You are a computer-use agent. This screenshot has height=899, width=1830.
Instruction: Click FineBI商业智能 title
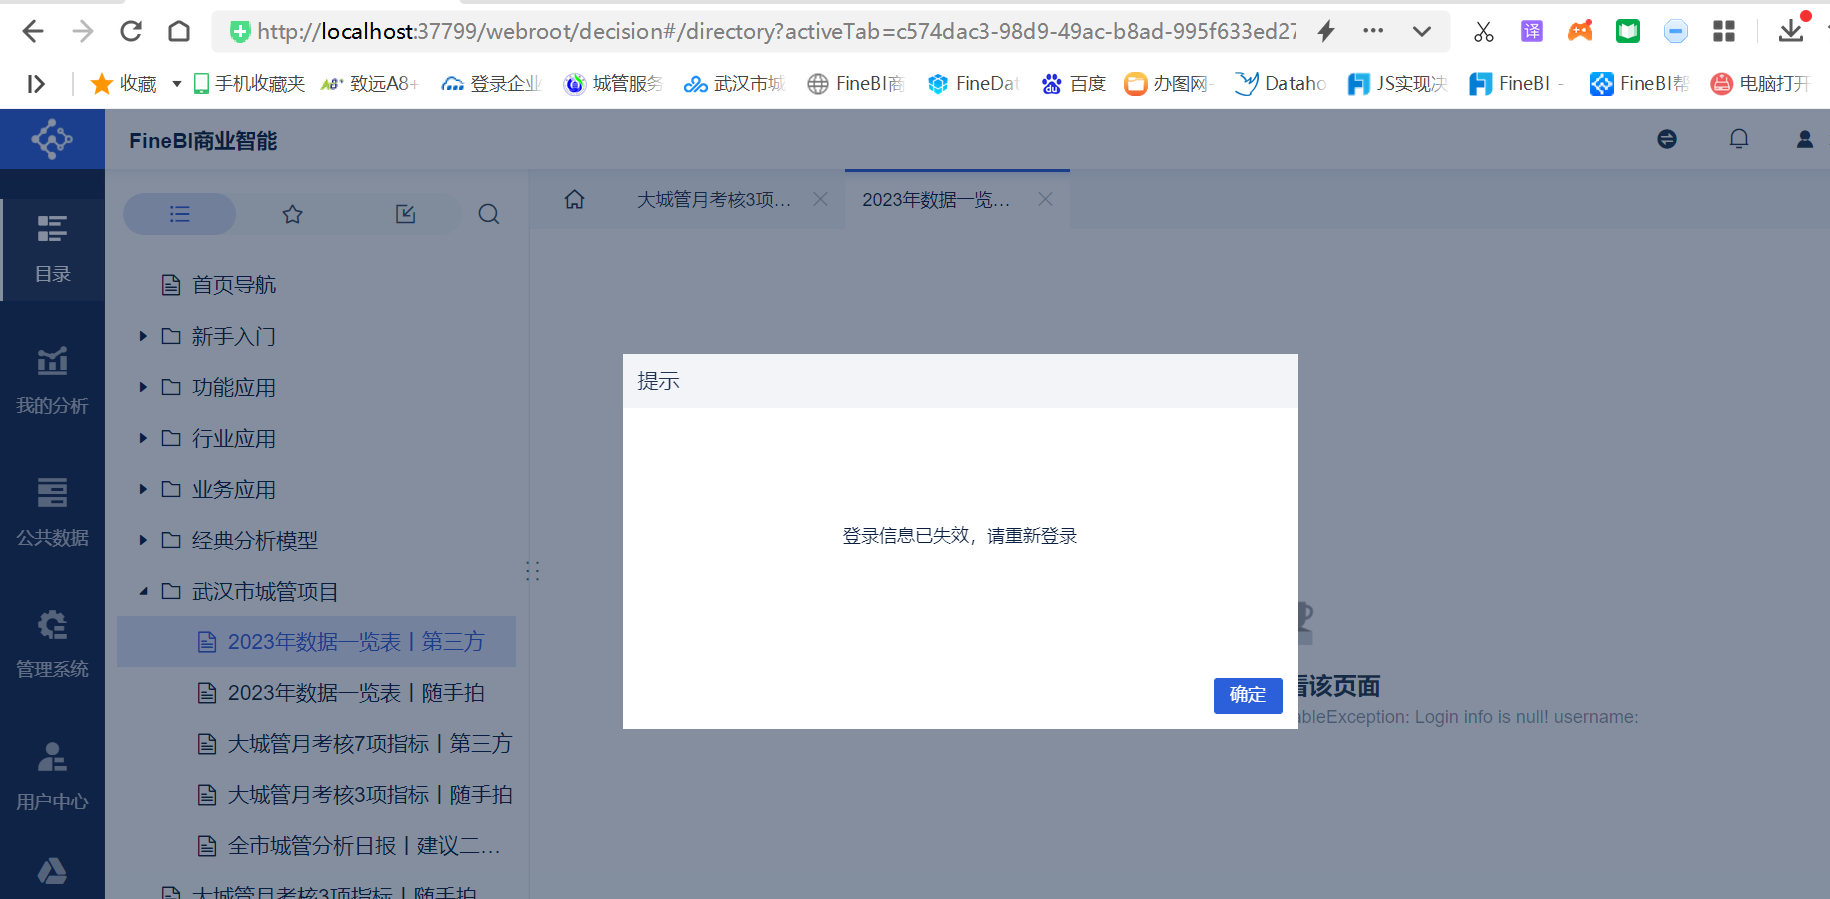[x=203, y=141]
